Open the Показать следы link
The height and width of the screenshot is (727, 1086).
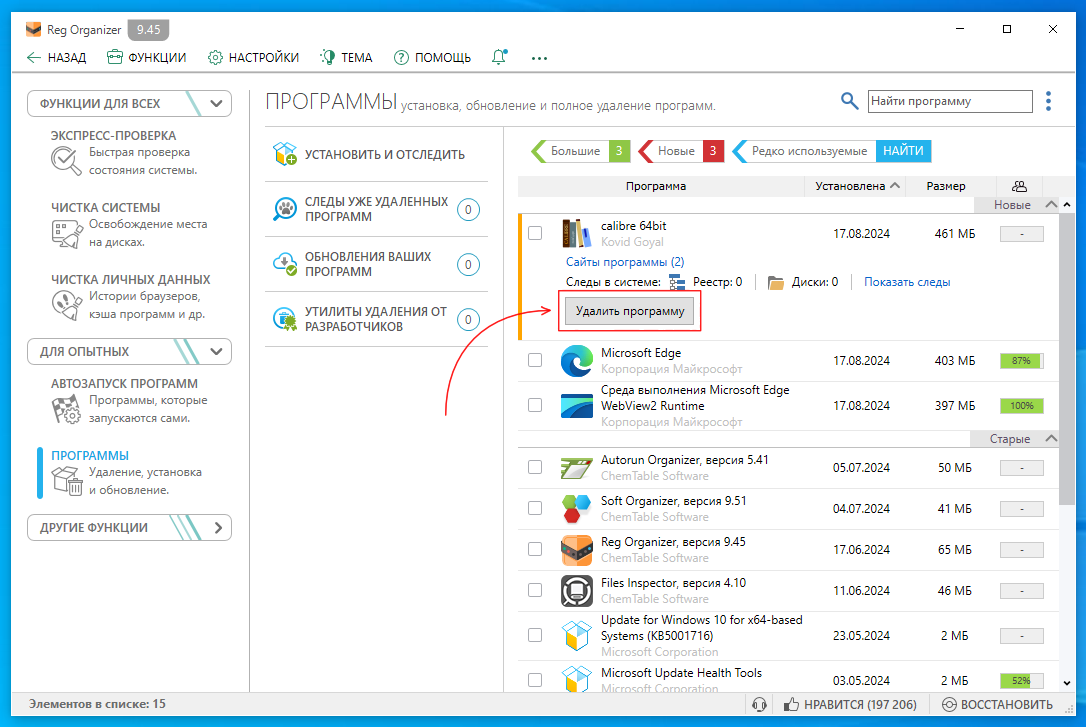(907, 283)
